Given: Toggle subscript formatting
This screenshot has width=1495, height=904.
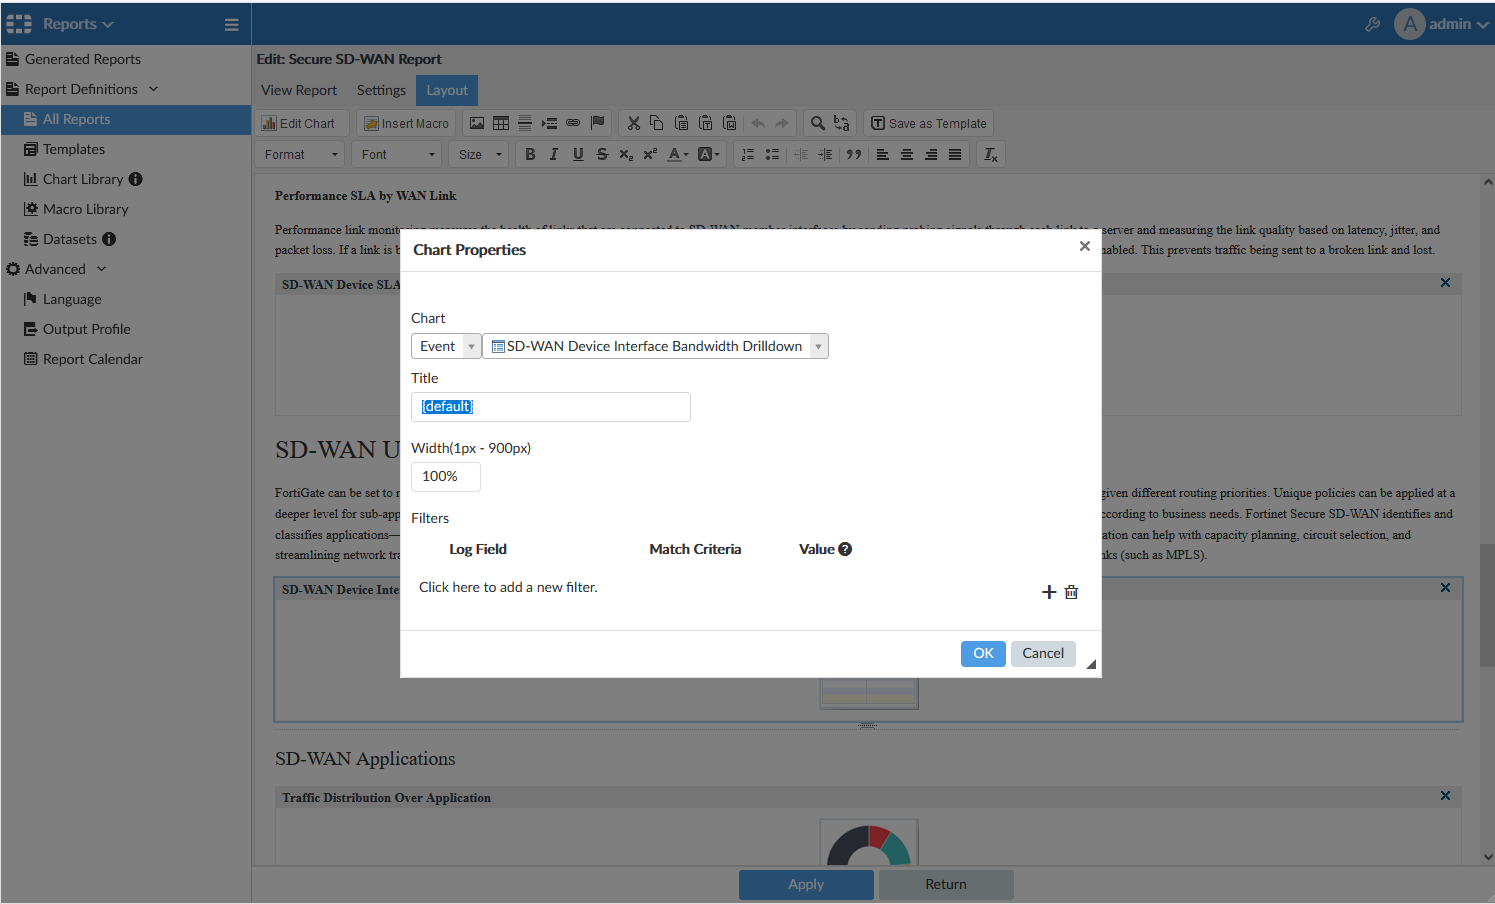Looking at the screenshot, I should click(626, 154).
